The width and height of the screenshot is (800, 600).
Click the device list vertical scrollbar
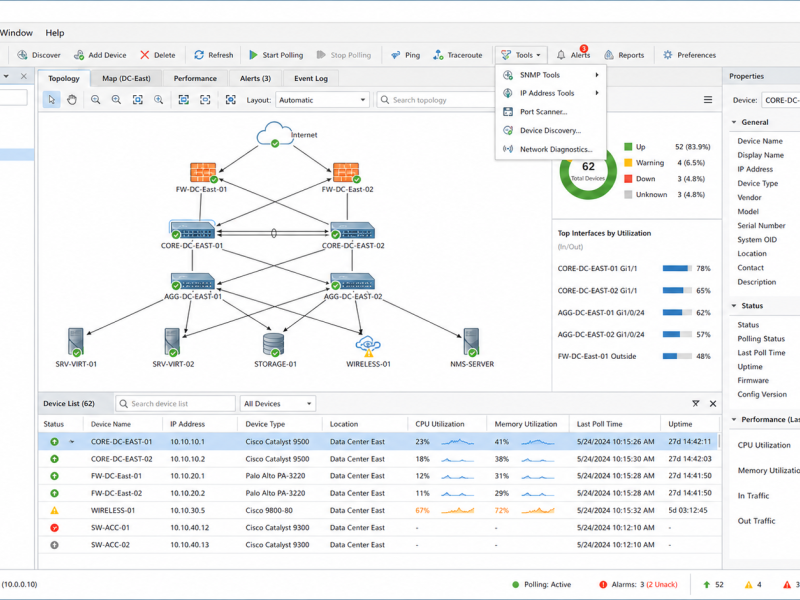pyautogui.click(x=719, y=441)
